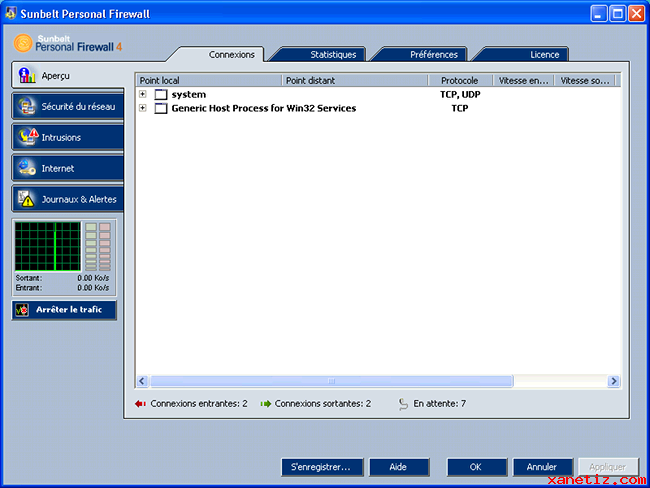Click the Aide help button
650x488 pixels.
[399, 467]
